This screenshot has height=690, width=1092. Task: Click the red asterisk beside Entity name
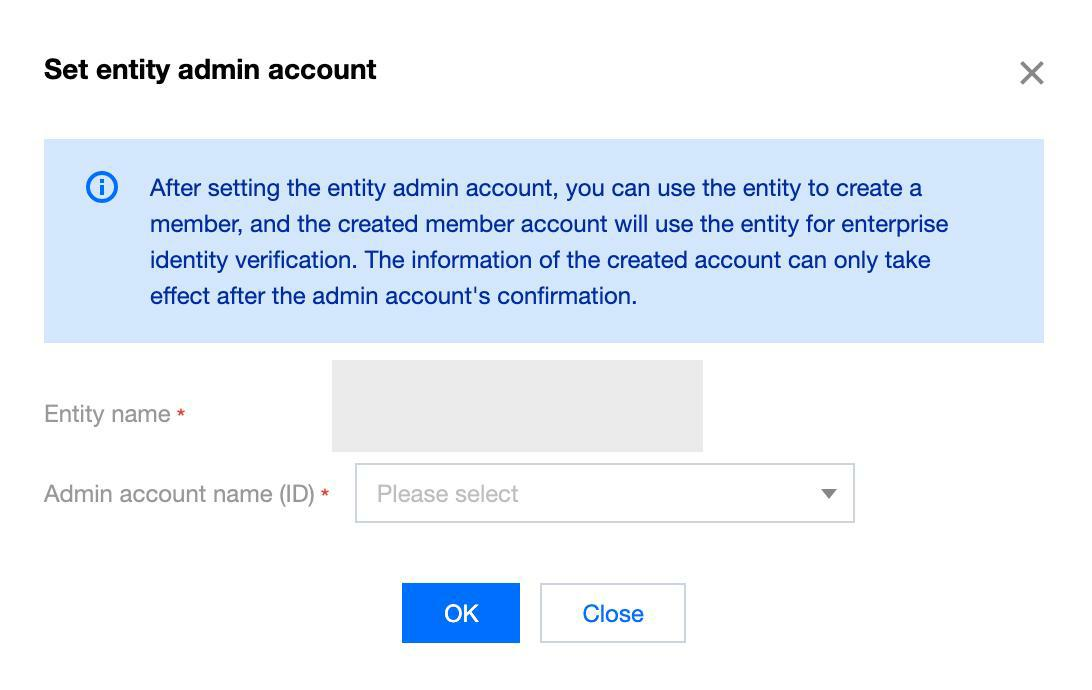tap(181, 414)
